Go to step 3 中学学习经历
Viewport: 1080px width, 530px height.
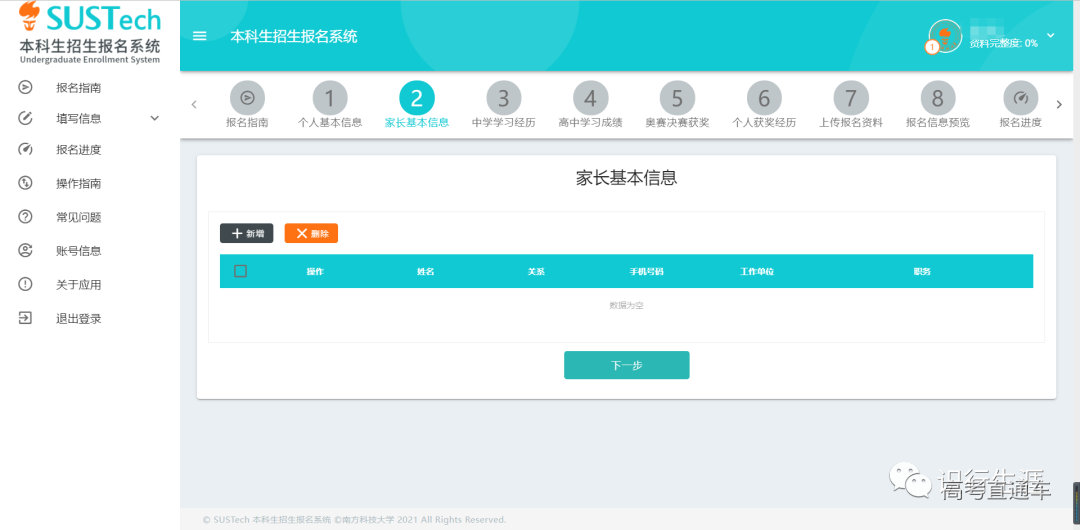click(x=503, y=105)
